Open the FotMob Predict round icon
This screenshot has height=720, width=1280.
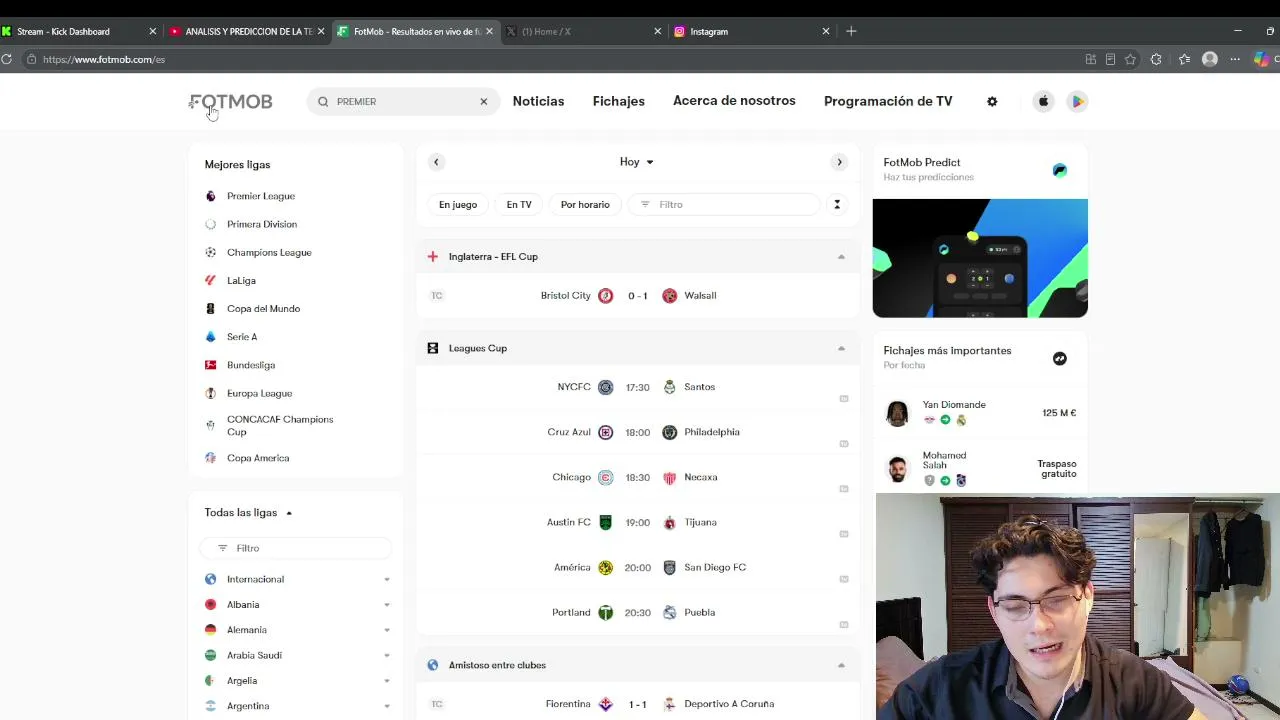1060,170
